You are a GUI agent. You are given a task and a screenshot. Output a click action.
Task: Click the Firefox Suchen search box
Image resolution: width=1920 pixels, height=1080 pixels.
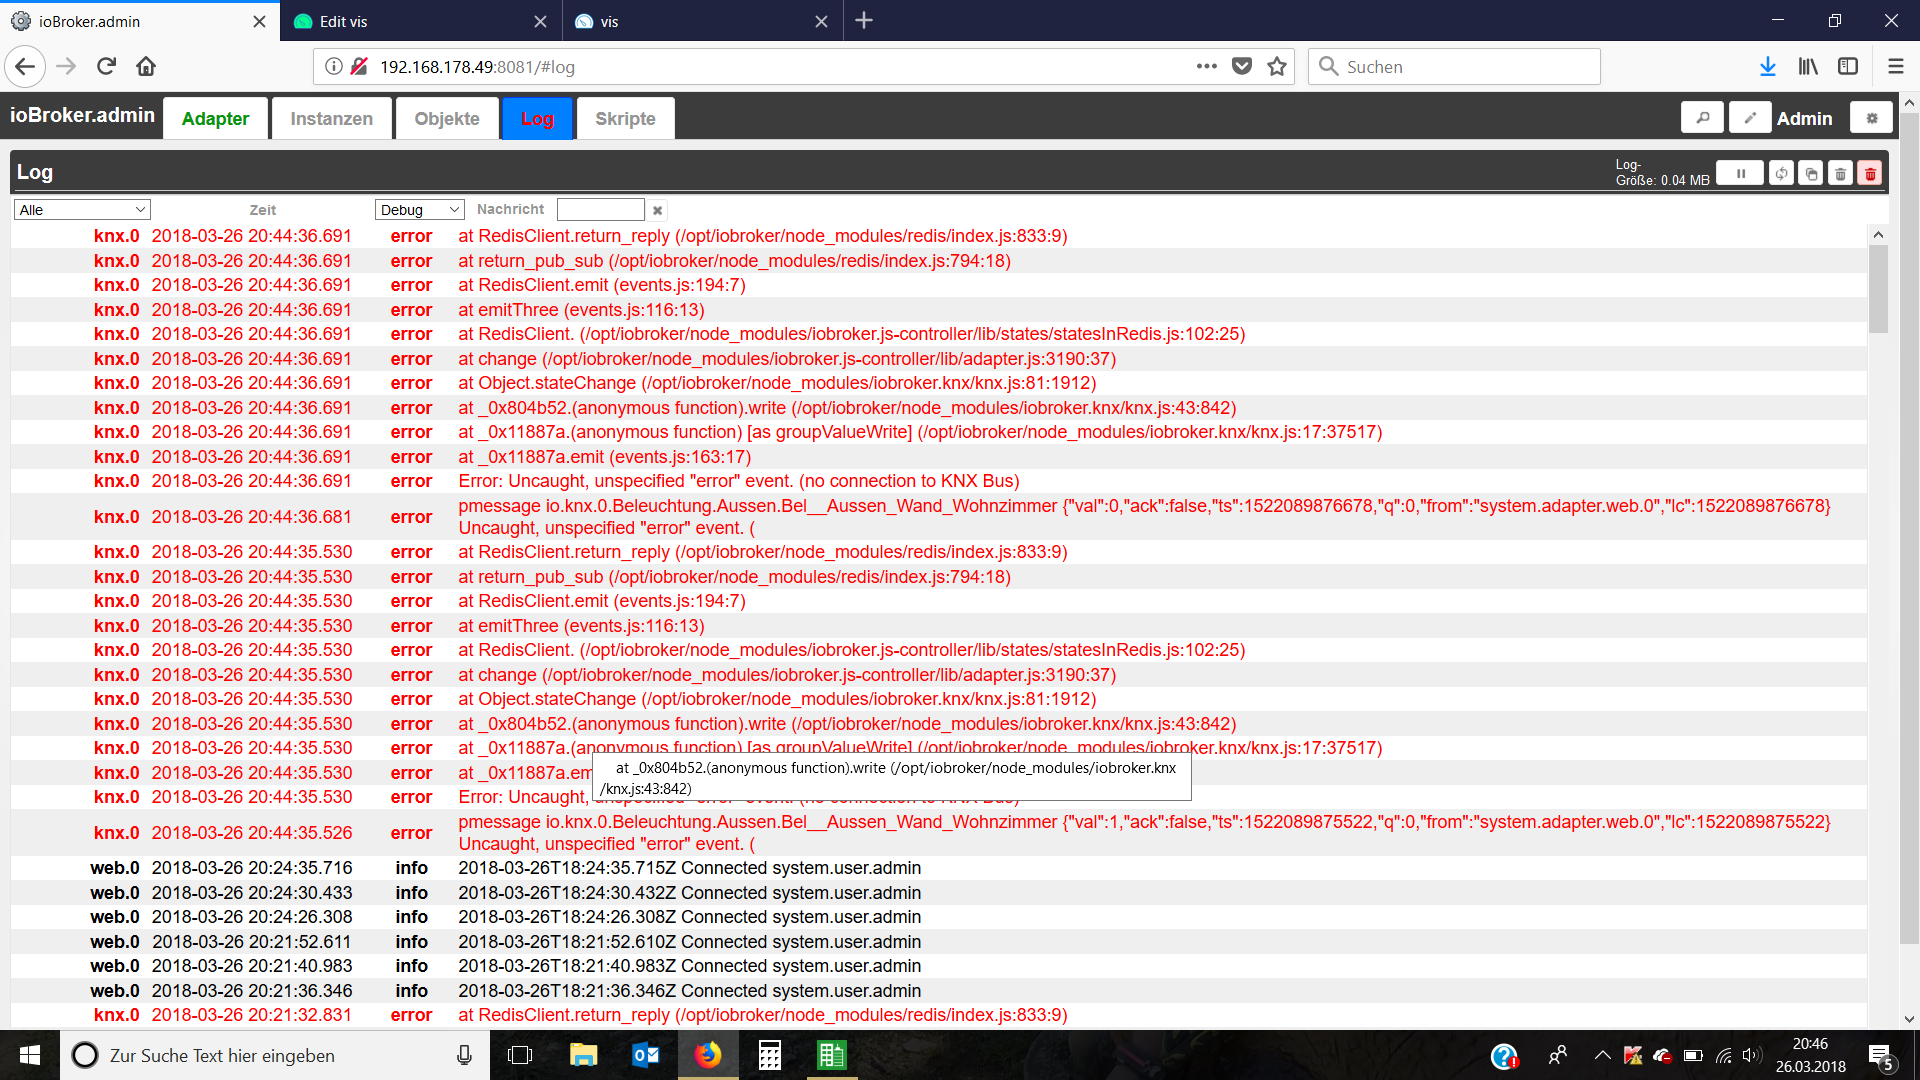(x=1454, y=67)
